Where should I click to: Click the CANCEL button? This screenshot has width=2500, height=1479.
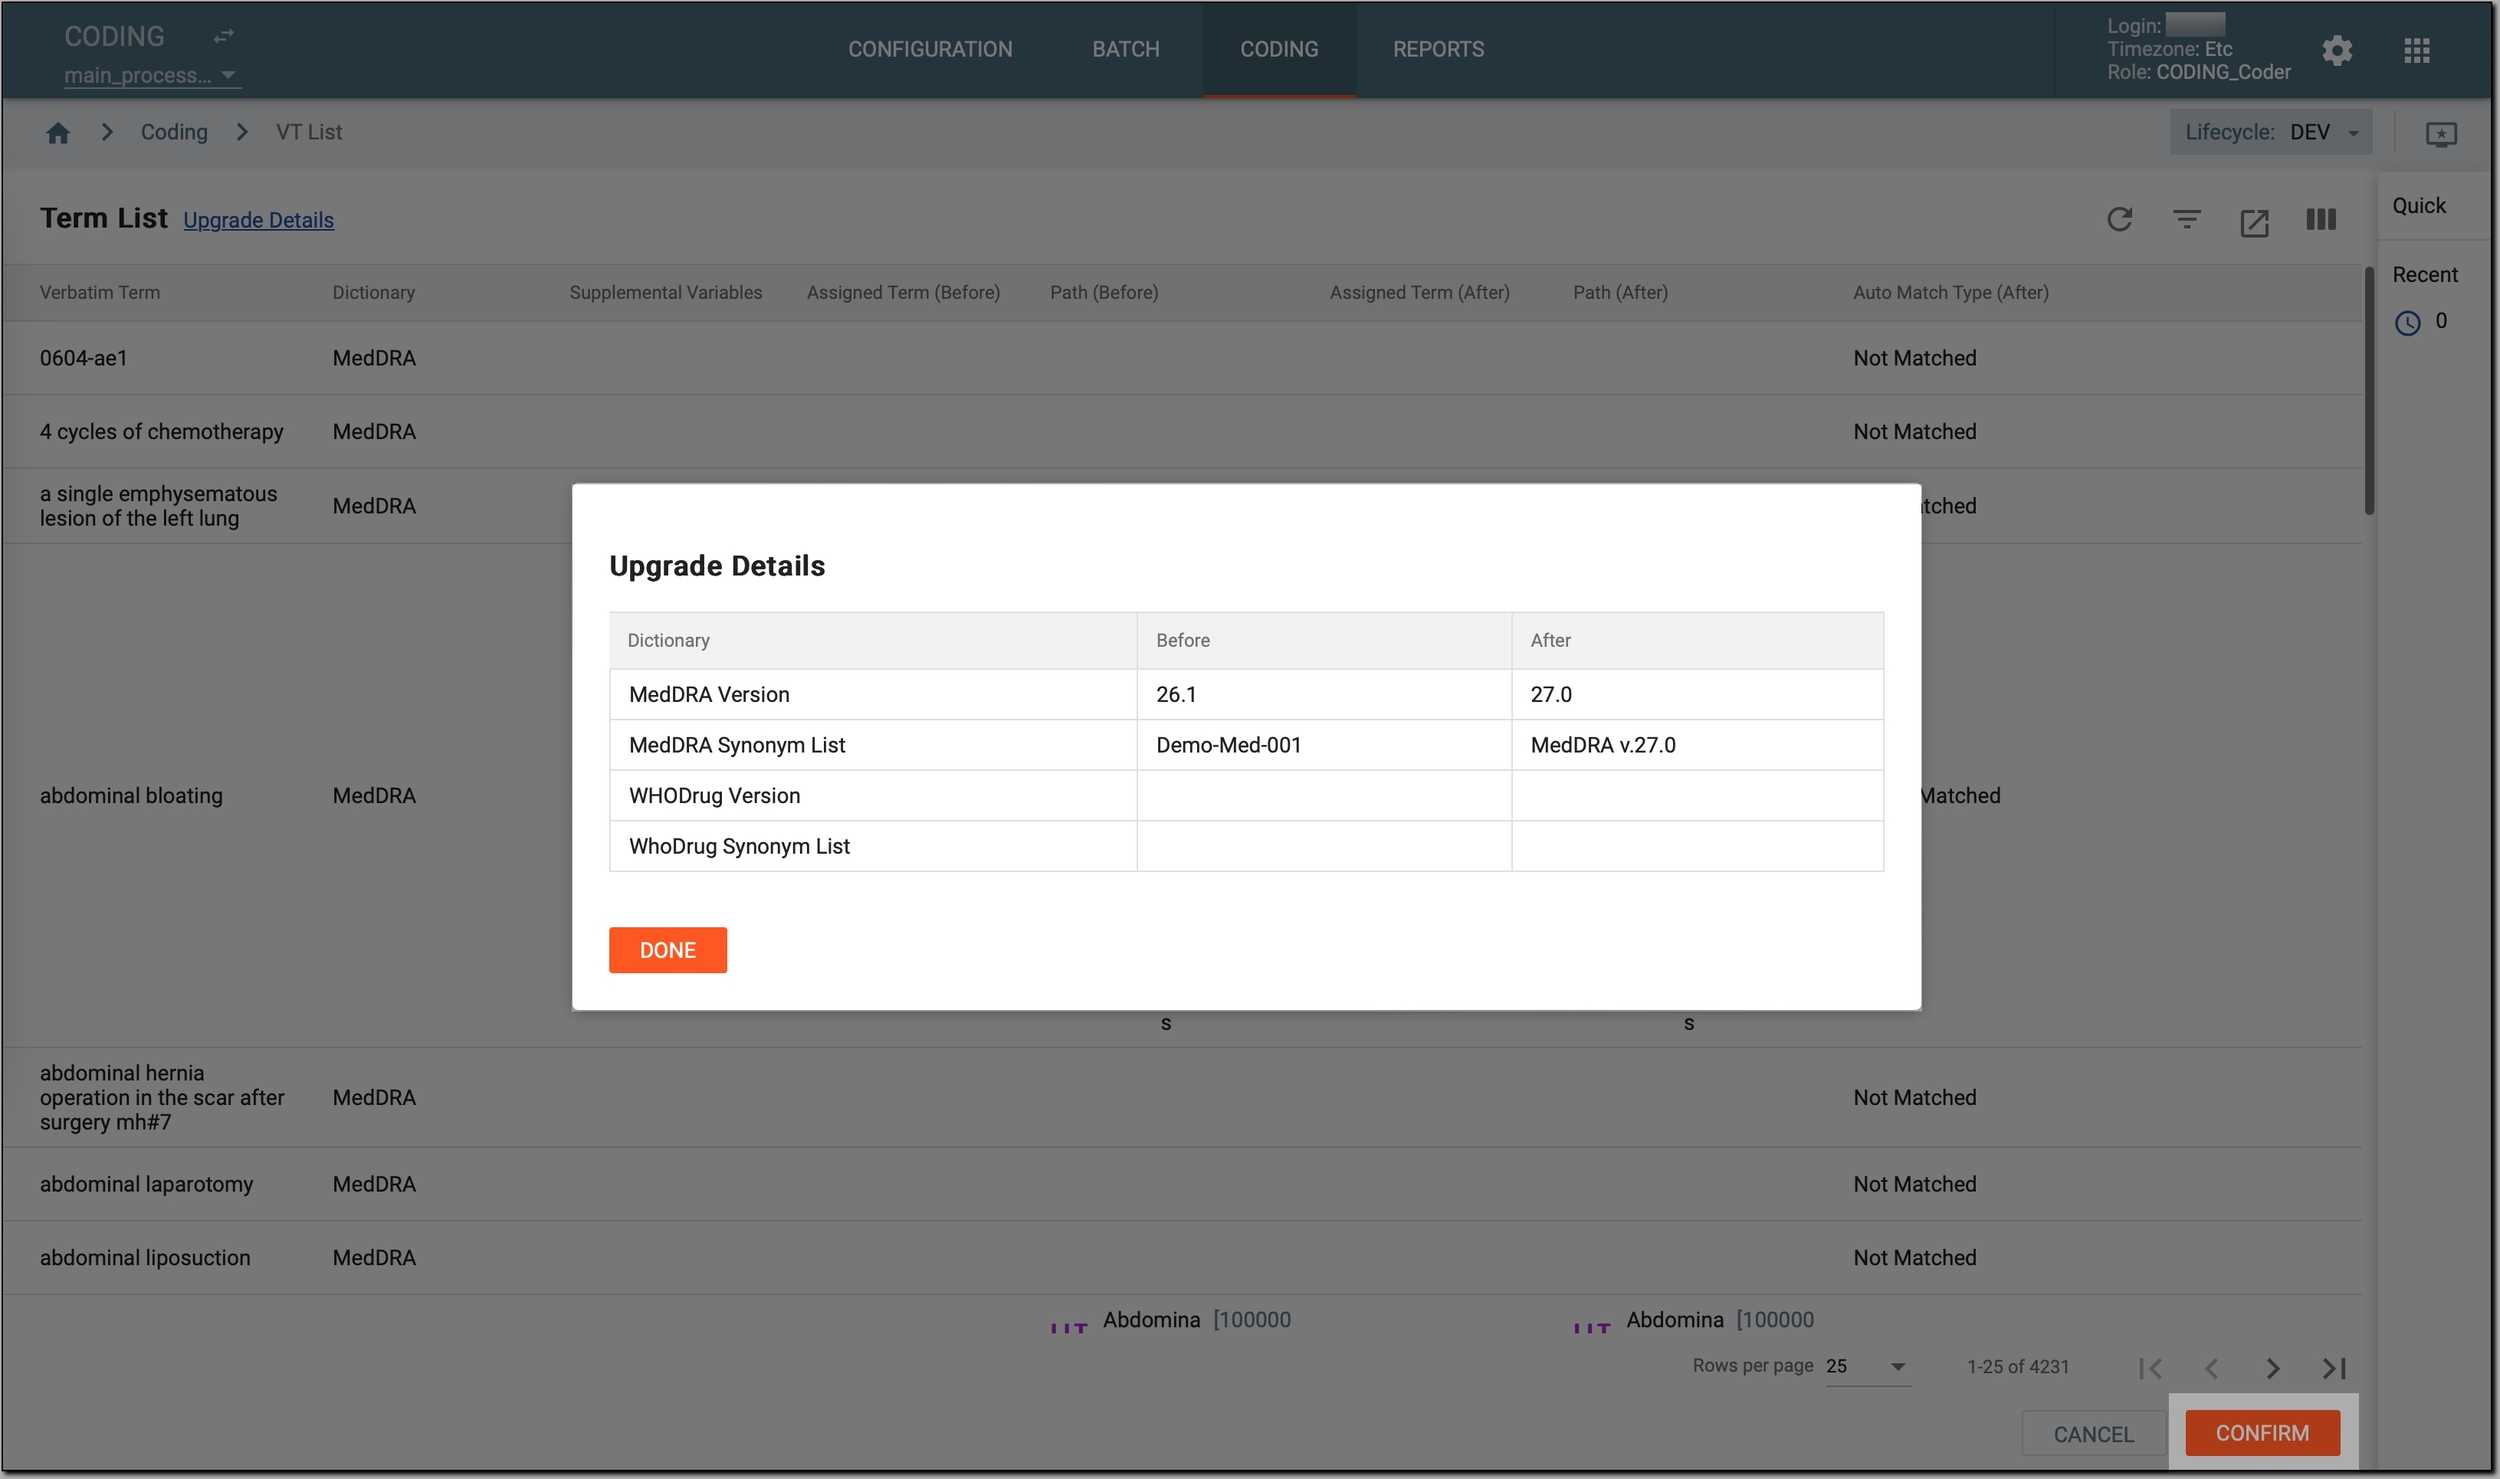tap(2092, 1433)
